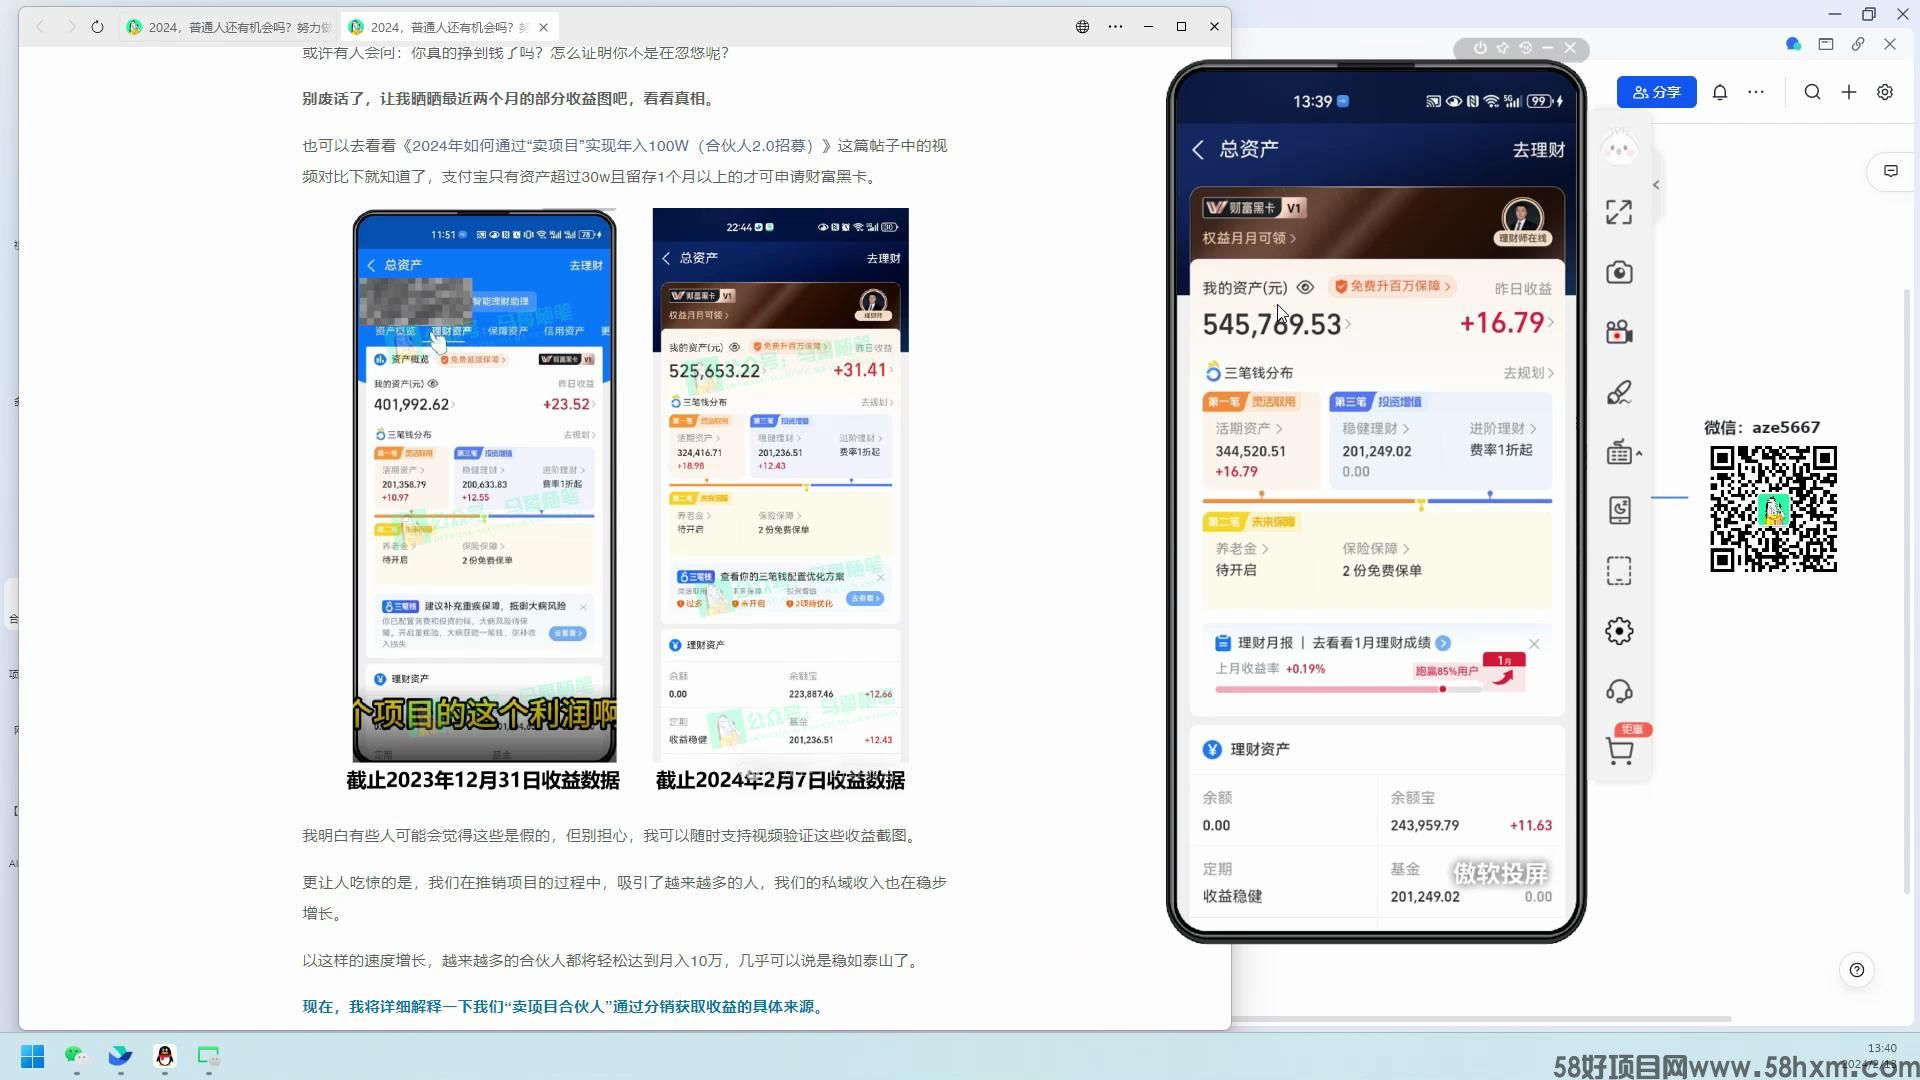Open 活期资产 section on phone

click(x=1249, y=428)
